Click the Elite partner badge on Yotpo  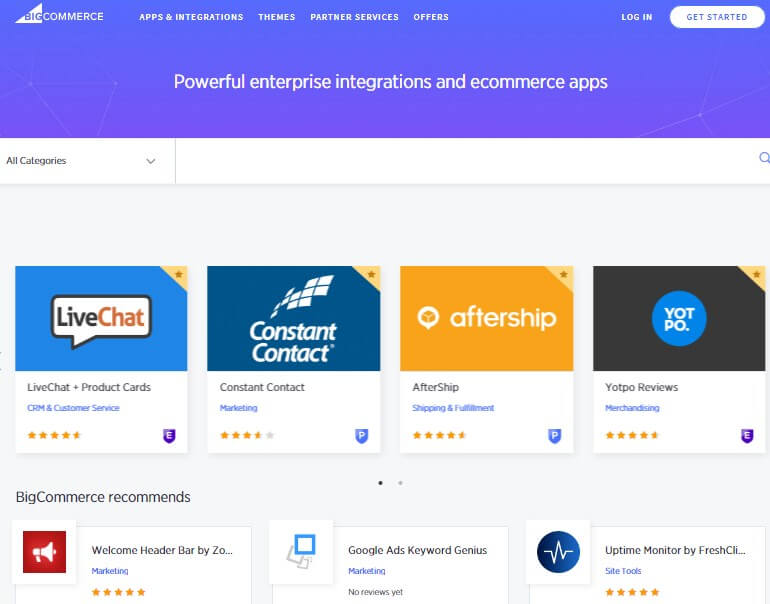click(747, 436)
